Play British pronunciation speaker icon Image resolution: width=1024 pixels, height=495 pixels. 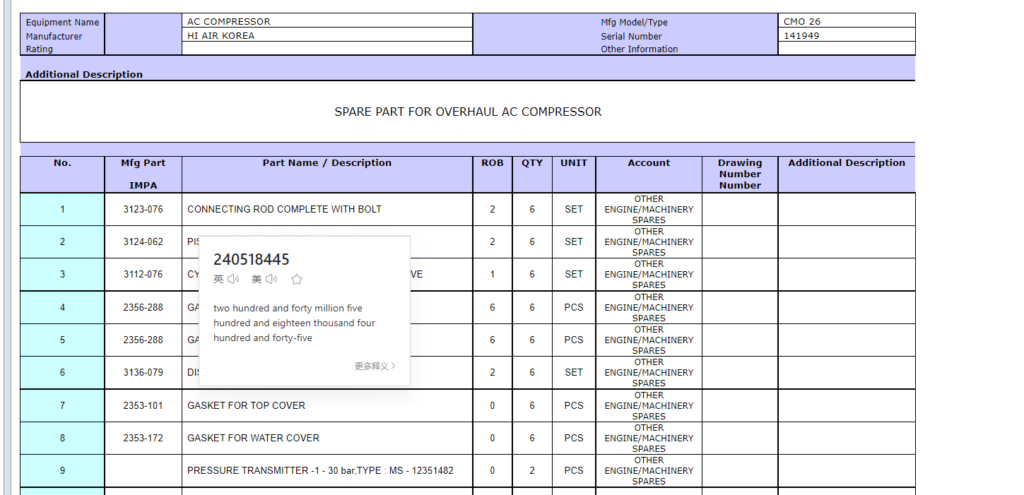tap(233, 279)
